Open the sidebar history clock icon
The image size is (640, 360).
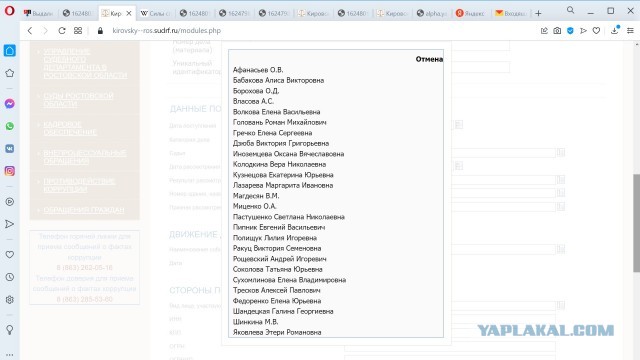[x=10, y=277]
